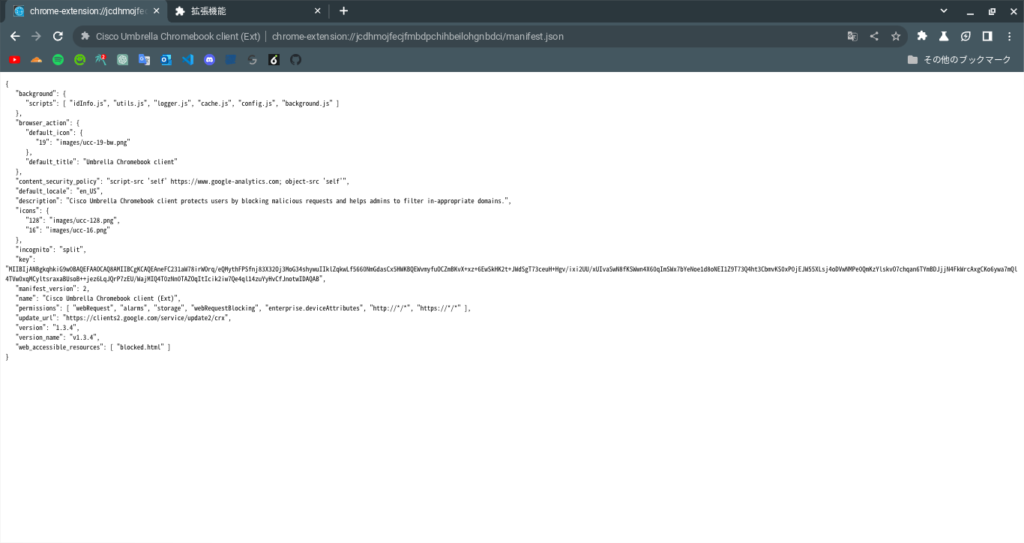This screenshot has height=543, width=1024.
Task: Open the YouTube bookmark
Action: pyautogui.click(x=14, y=60)
